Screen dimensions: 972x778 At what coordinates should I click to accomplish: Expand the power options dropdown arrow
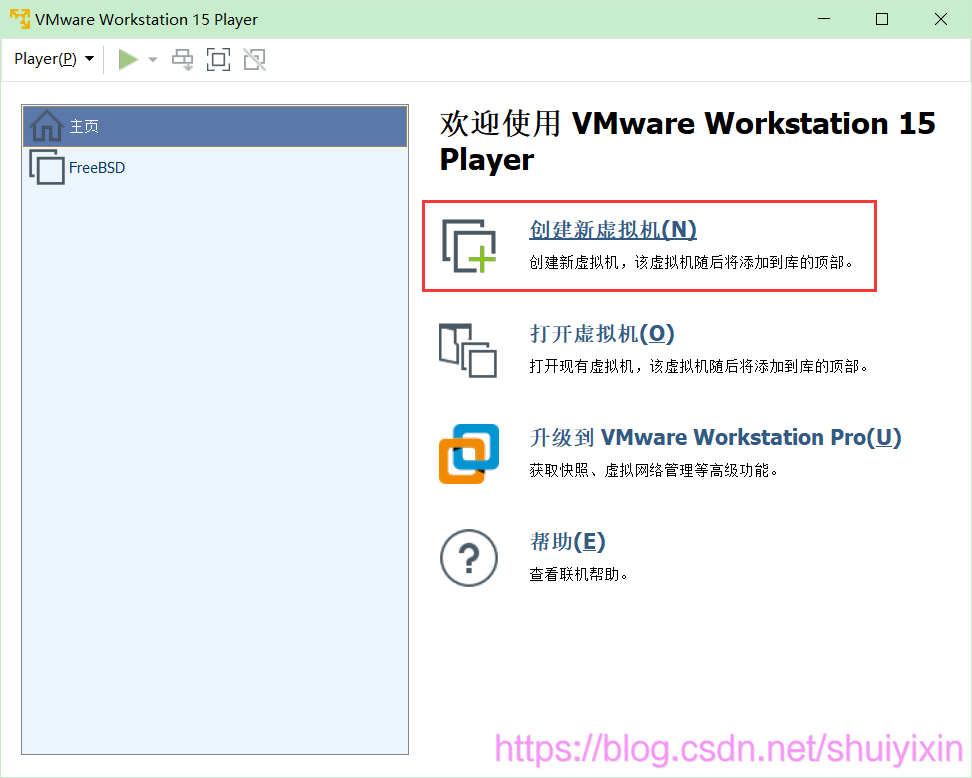[x=152, y=60]
